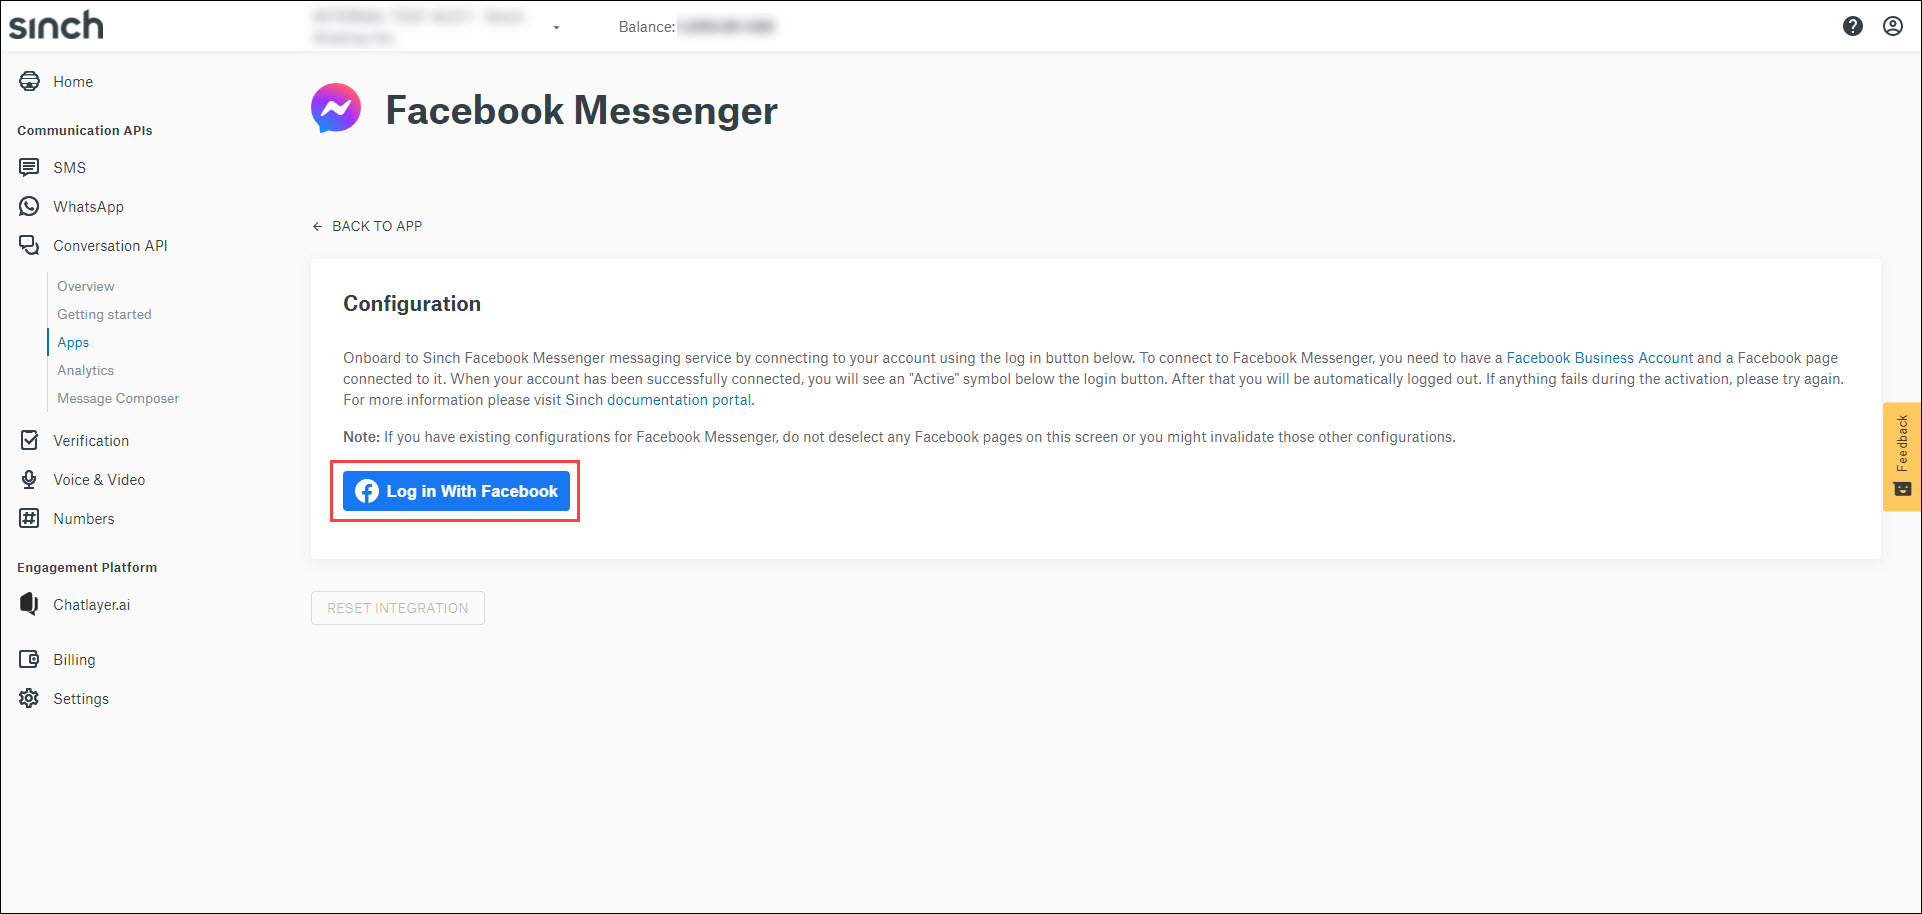
Task: Click the Facebook logo inside login button
Action: [367, 491]
